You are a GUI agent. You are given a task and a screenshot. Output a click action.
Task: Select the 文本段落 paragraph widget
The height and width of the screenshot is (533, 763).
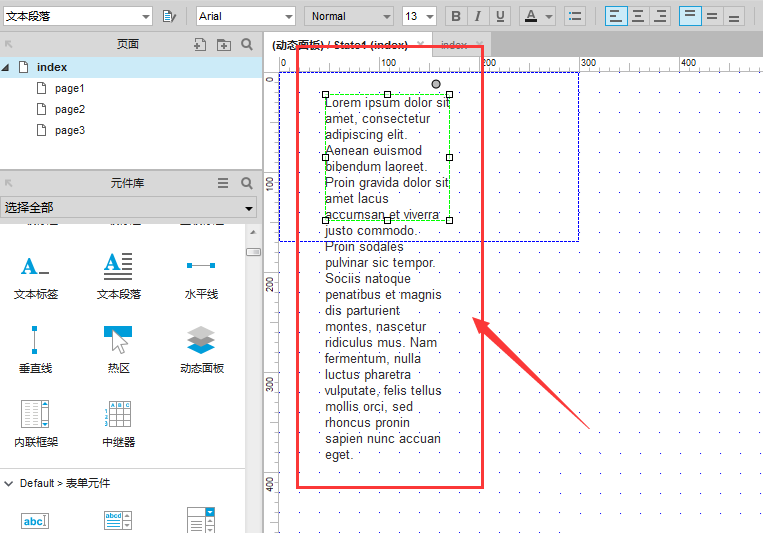(118, 275)
